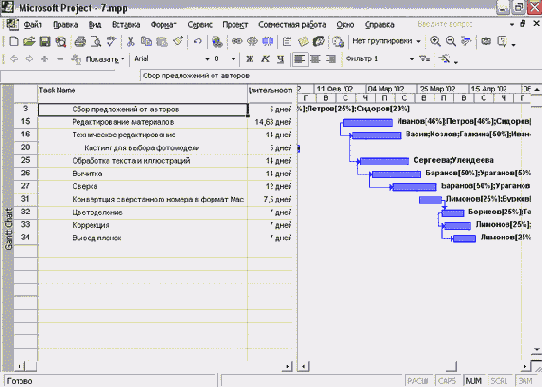This screenshot has height=387, width=542.
Task: Expand standard toolbar options arrow
Action: click(x=513, y=45)
